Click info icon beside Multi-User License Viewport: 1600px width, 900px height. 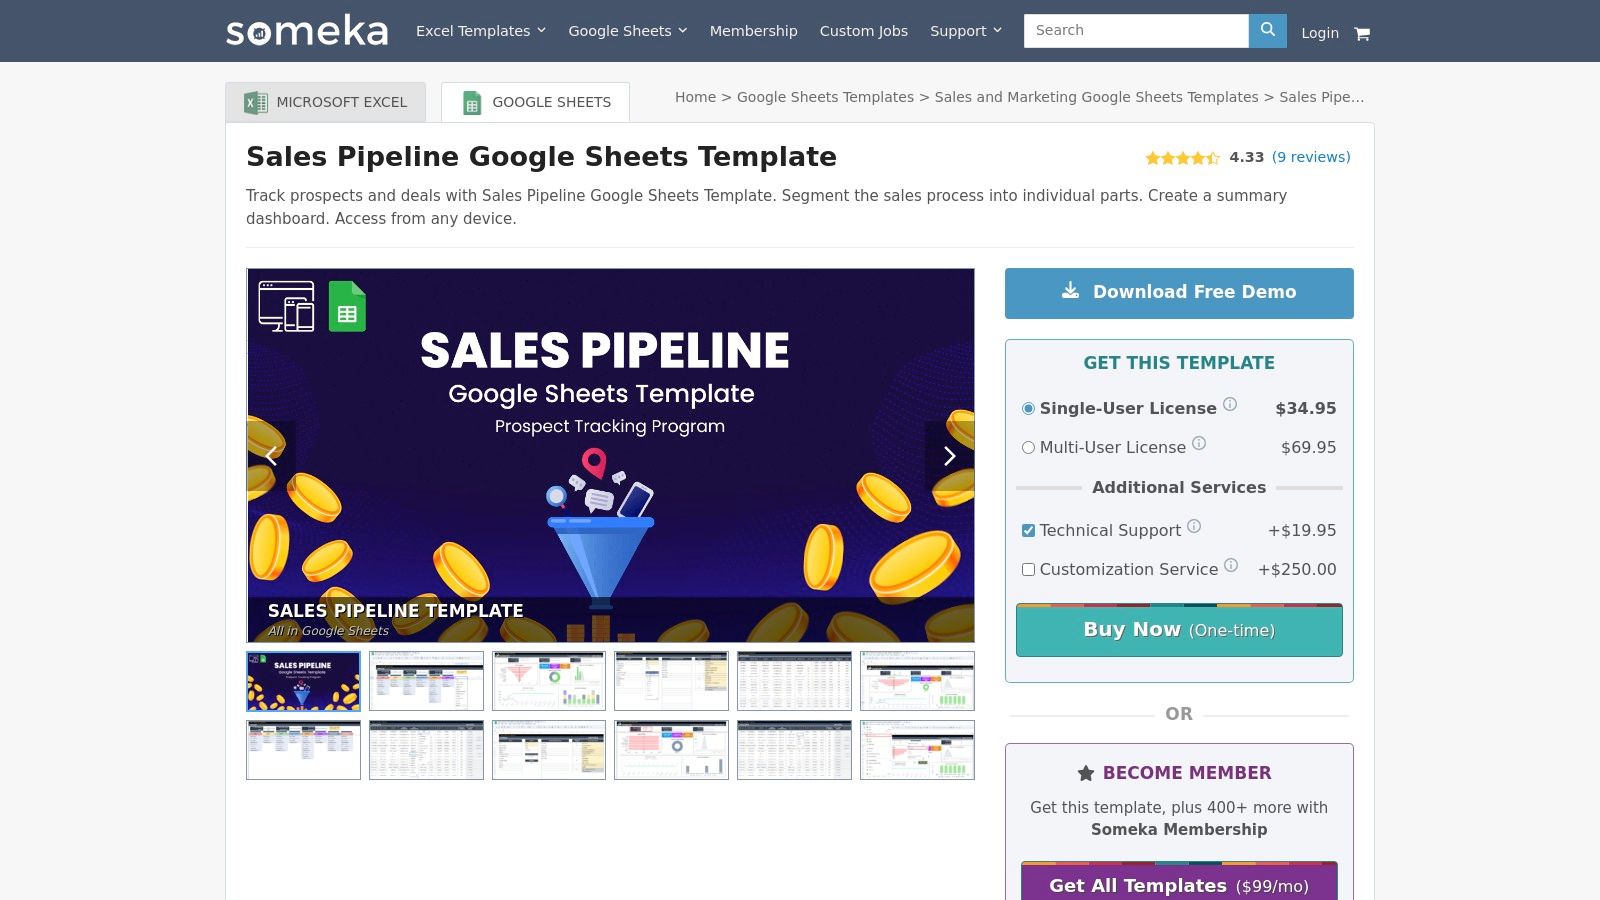click(1199, 443)
